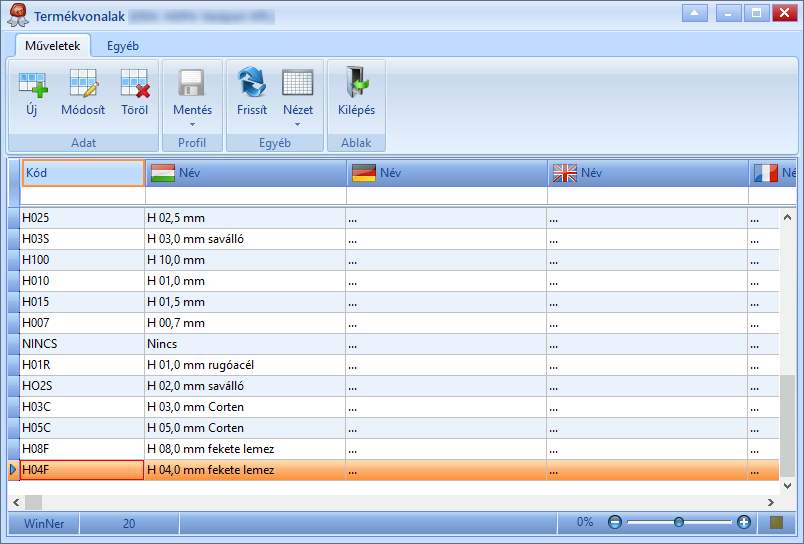Image resolution: width=804 pixels, height=544 pixels.
Task: Click the Új (new record) icon
Action: [32, 84]
